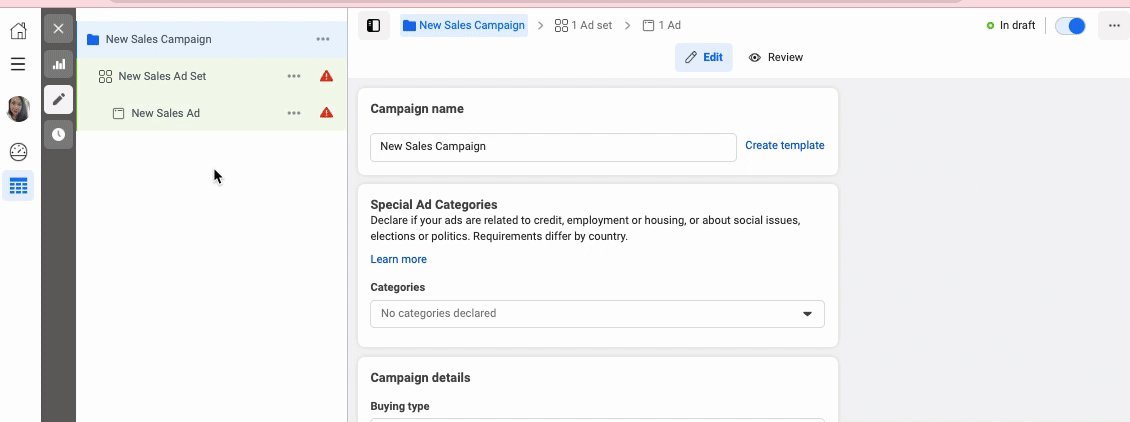Click the Campaign name text field
Image resolution: width=1130 pixels, height=422 pixels.
552,147
